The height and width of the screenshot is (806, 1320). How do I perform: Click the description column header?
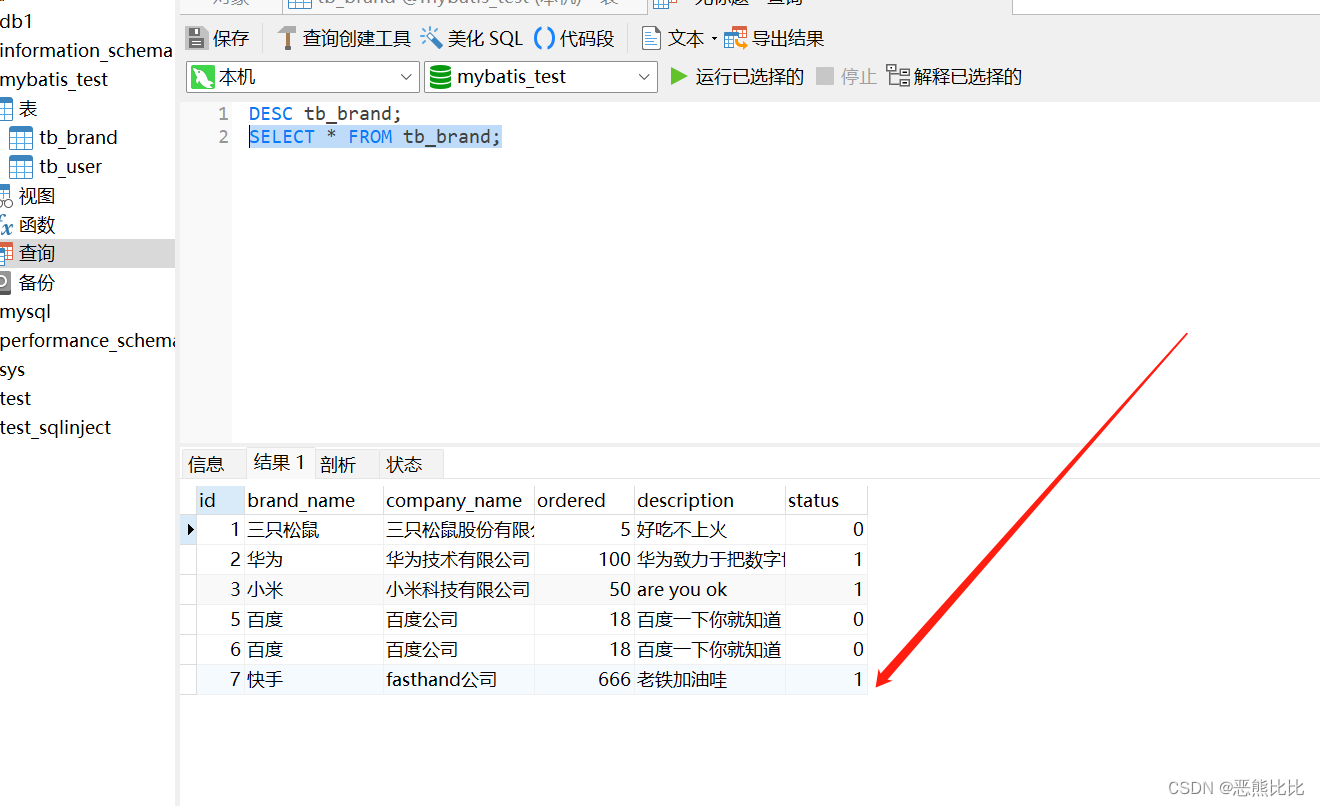tap(710, 500)
